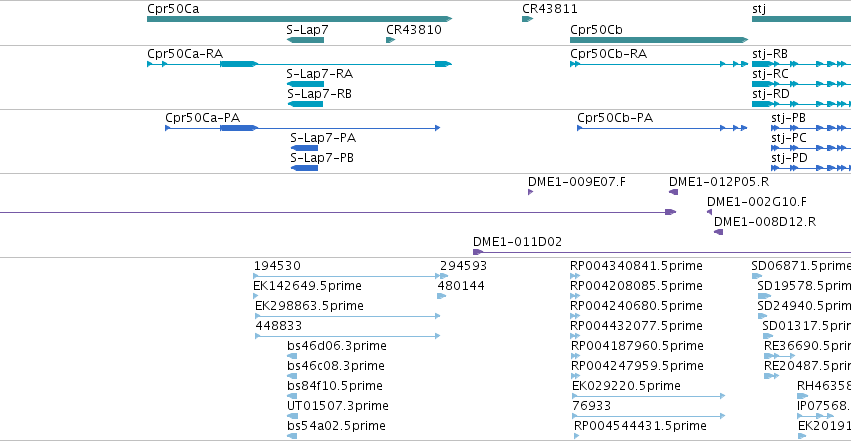Select the S-Lap7-PB protein feature
851x441 pixels.
pyautogui.click(x=304, y=168)
